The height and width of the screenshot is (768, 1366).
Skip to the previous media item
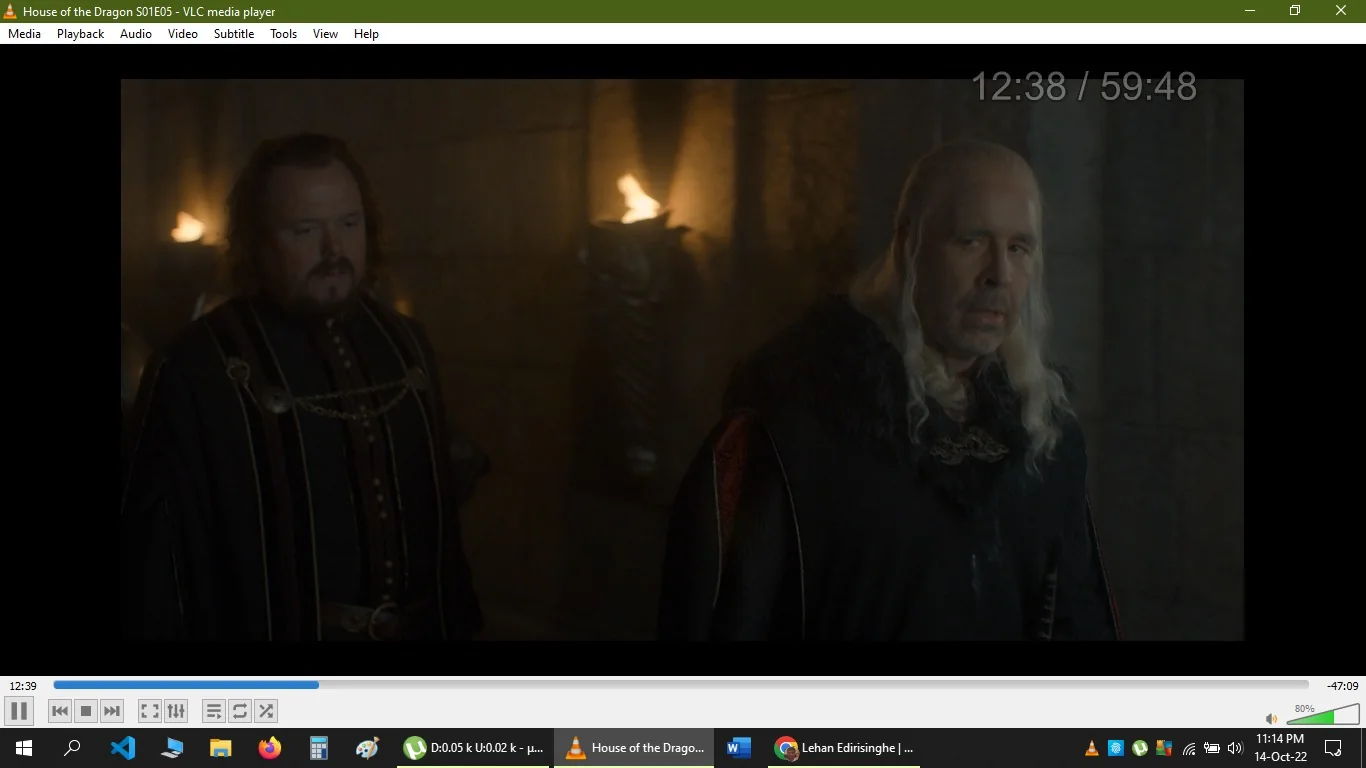[60, 711]
